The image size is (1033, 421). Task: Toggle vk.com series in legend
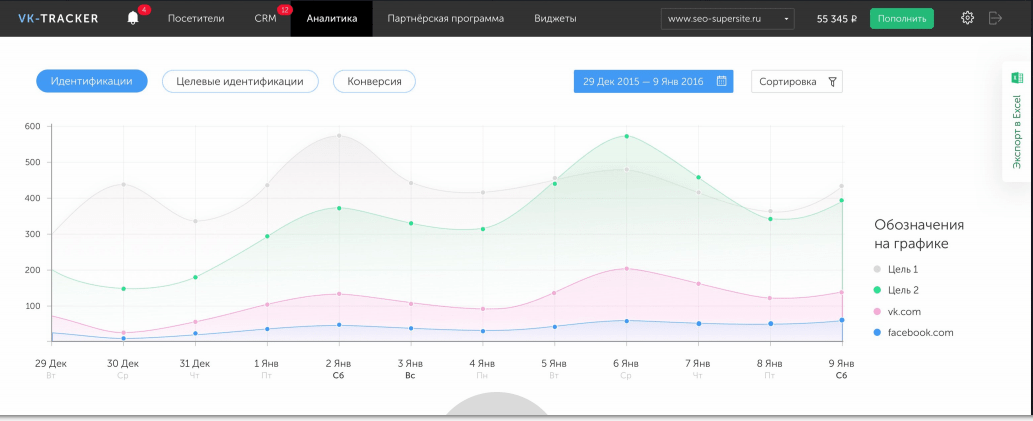(897, 312)
